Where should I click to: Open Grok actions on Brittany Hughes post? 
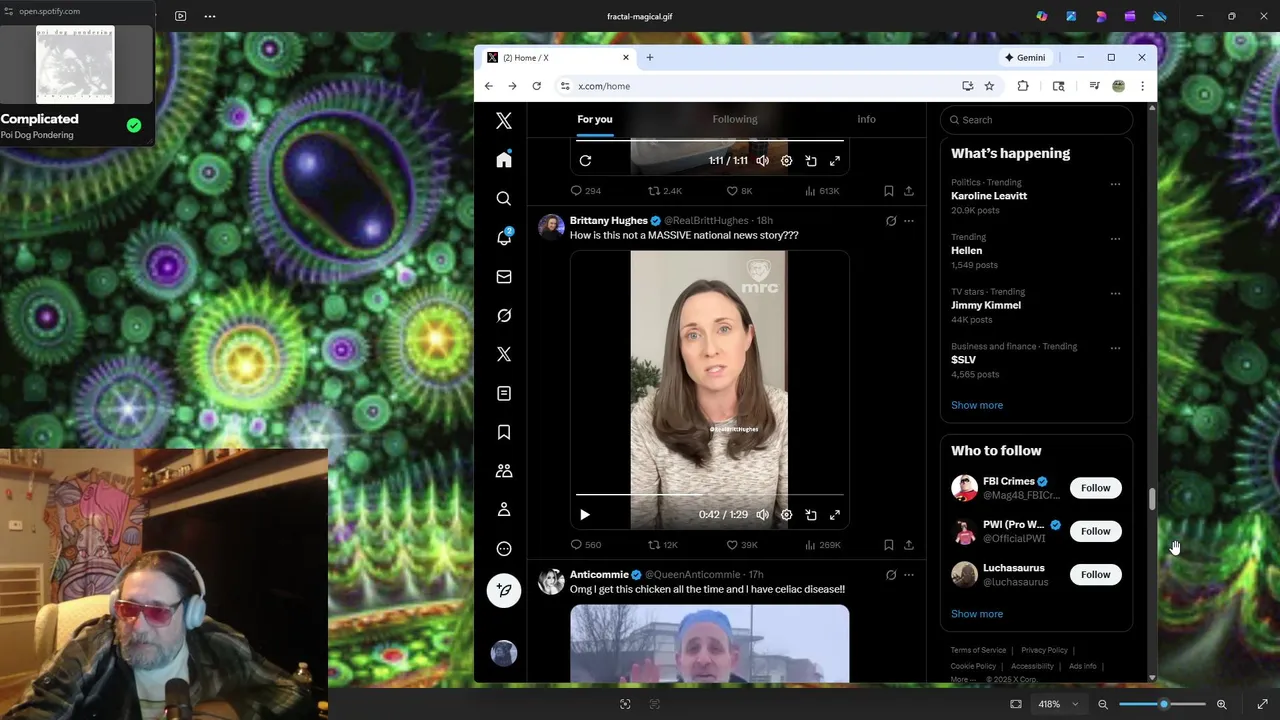891,221
